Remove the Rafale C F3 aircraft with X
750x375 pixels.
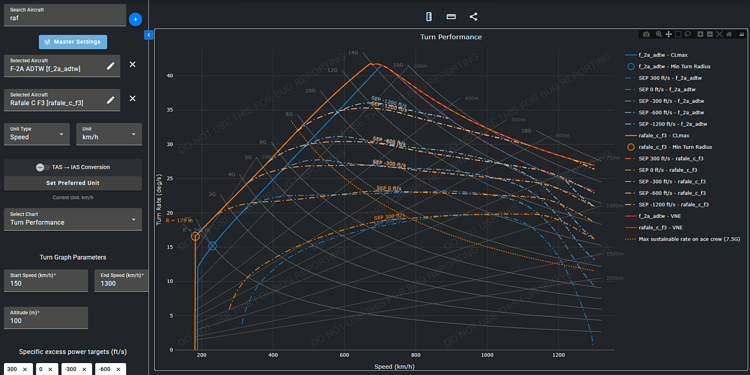click(x=132, y=98)
